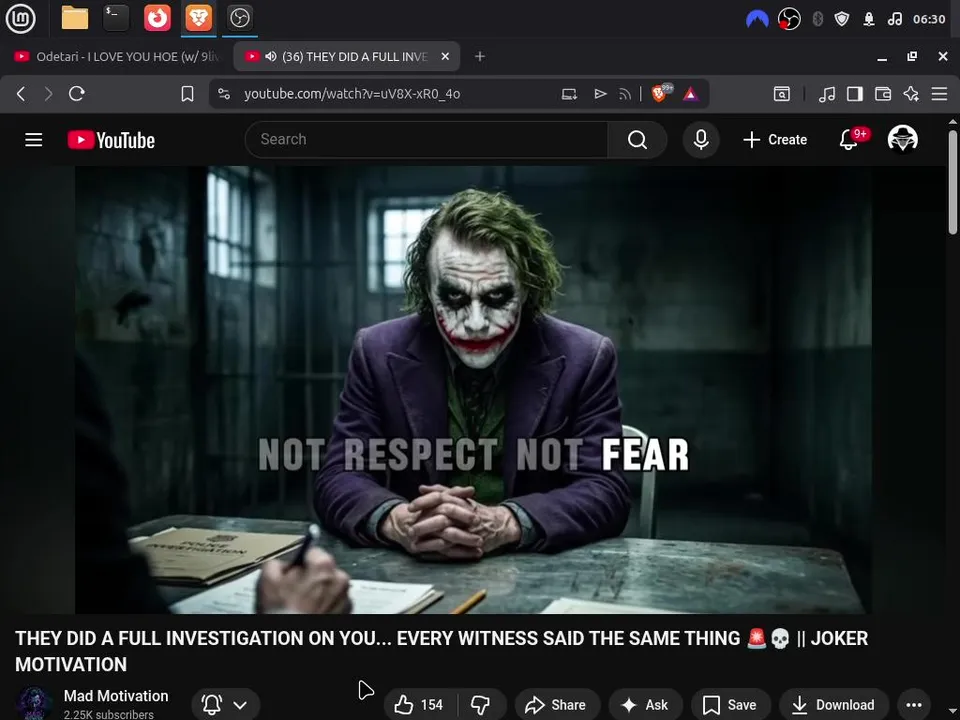Expand the subscription notification bell dropdown
960x720 pixels.
pos(225,705)
